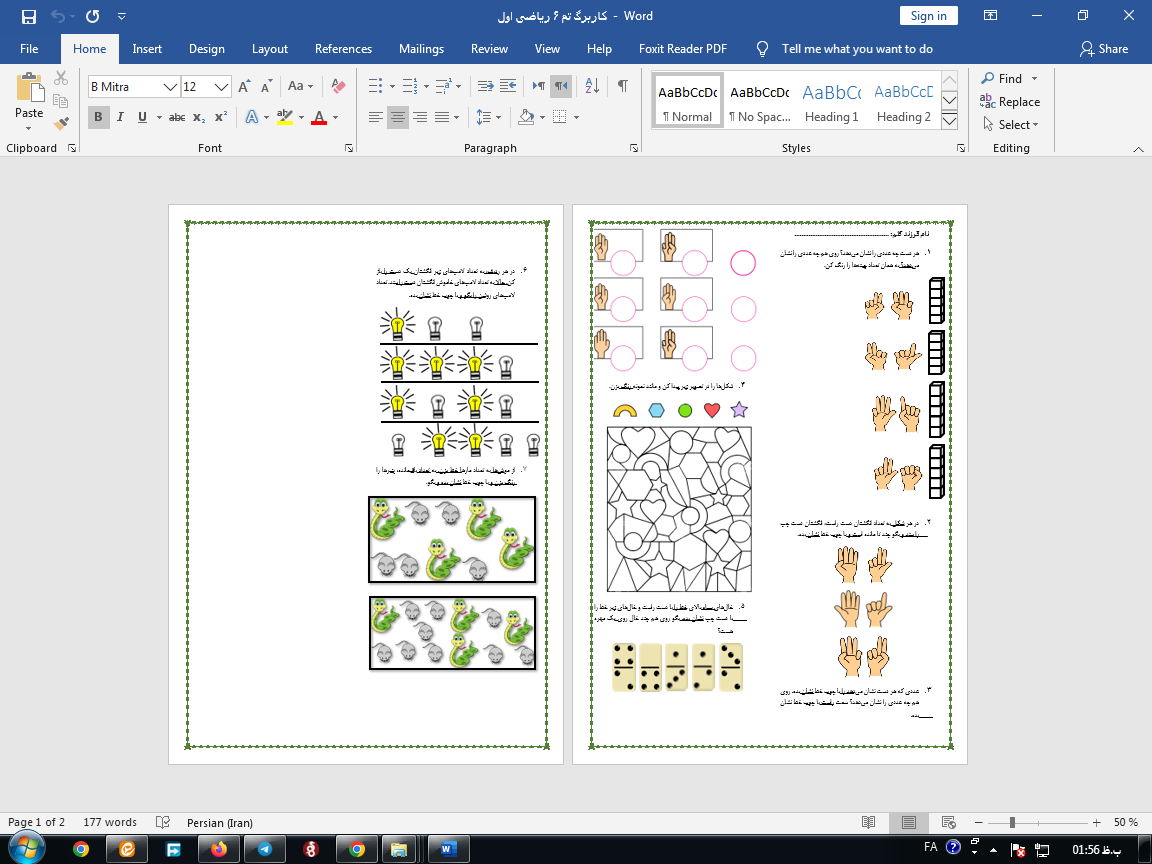1152x864 pixels.
Task: Click the Format Painter brush icon
Action: 61,124
